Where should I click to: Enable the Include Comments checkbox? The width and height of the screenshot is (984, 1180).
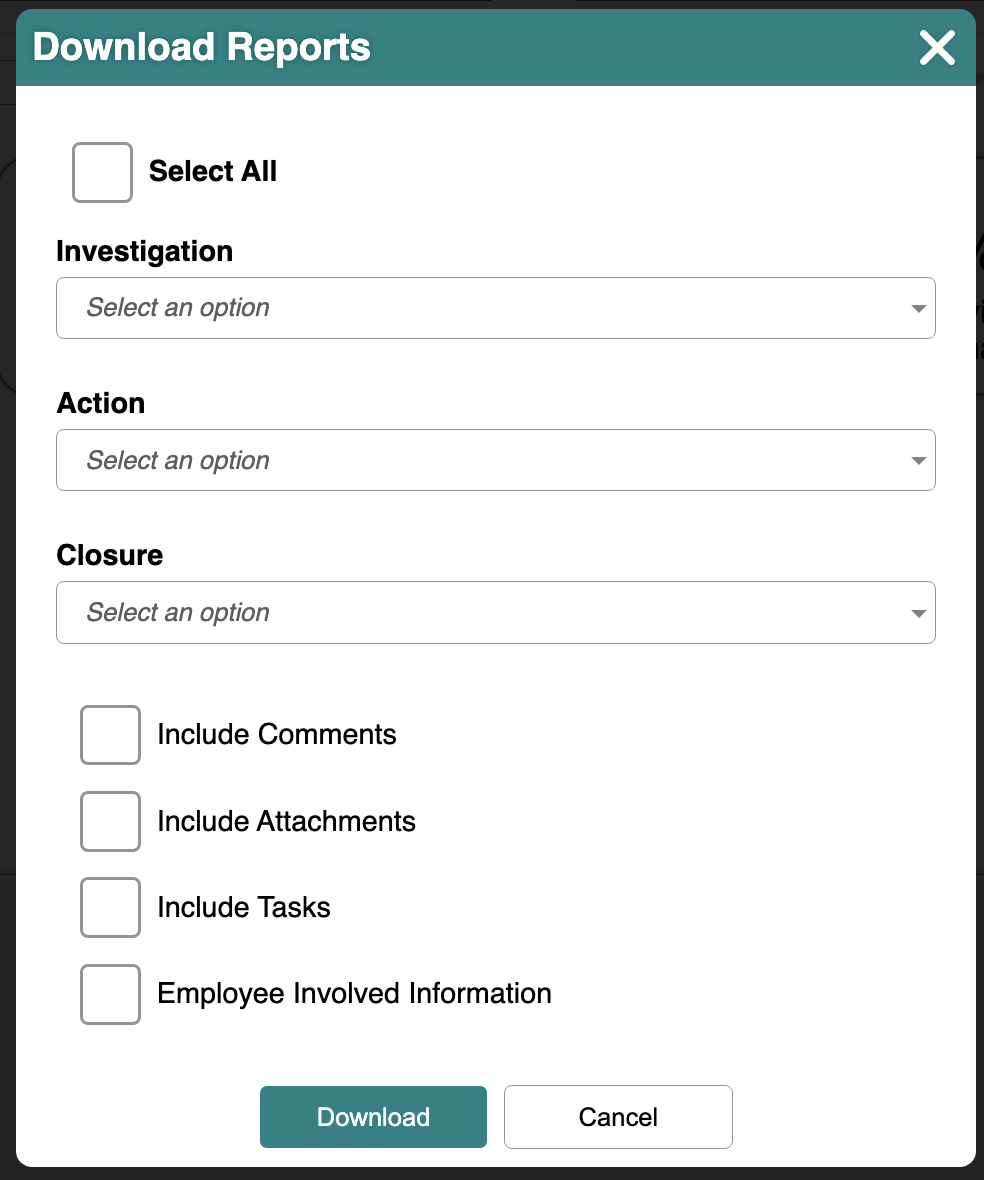coord(111,734)
